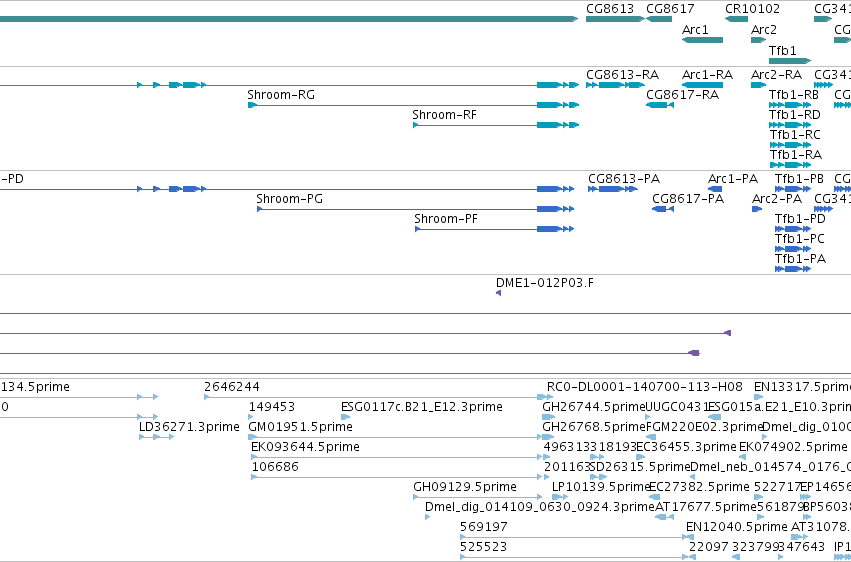Select the EC36455.3prime EST label

(x=686, y=447)
